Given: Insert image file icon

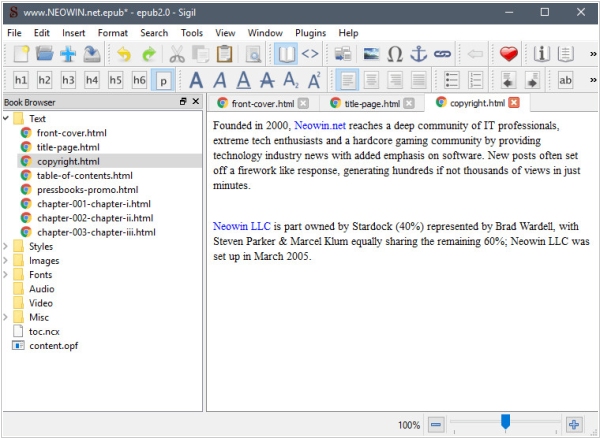Looking at the screenshot, I should click(371, 54).
